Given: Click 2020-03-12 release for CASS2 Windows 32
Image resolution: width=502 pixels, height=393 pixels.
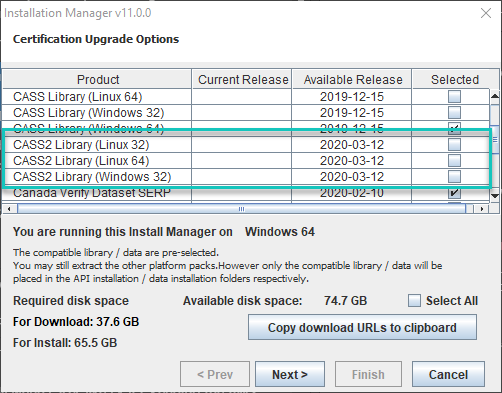Looking at the screenshot, I should click(x=352, y=177).
